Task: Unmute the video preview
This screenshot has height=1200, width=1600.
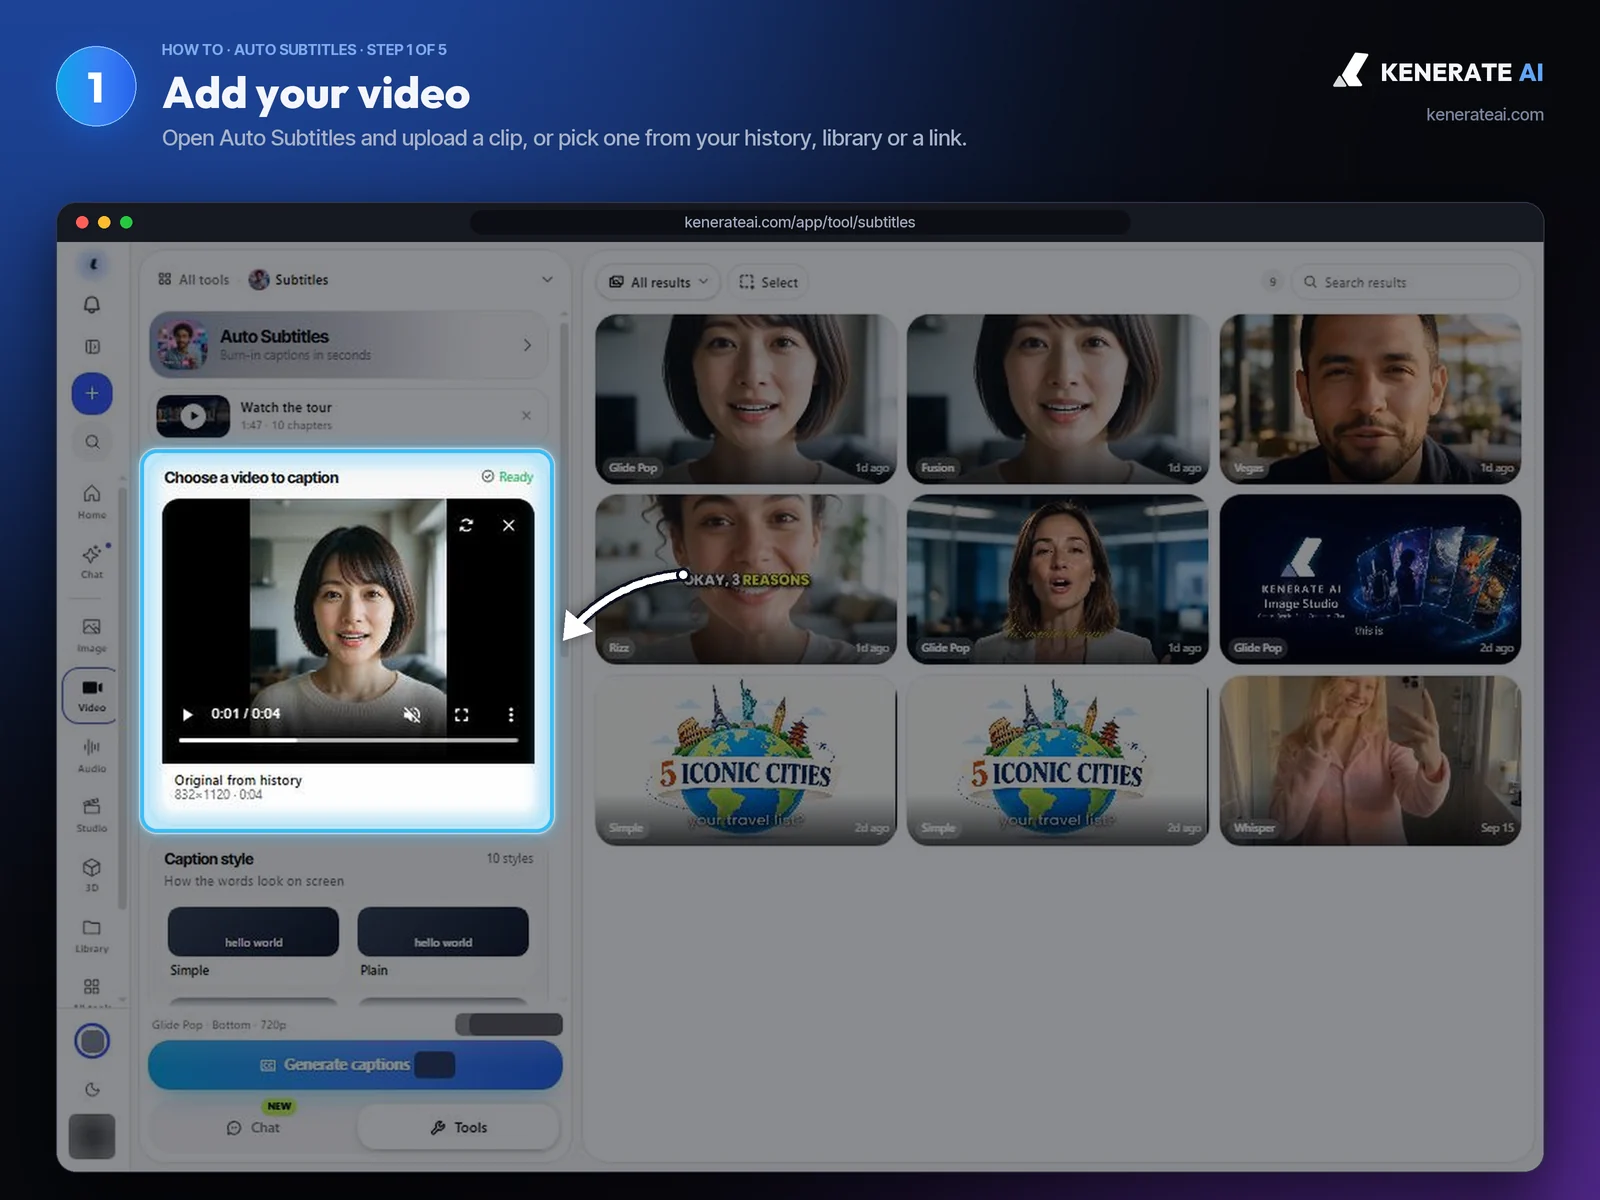Action: (411, 714)
